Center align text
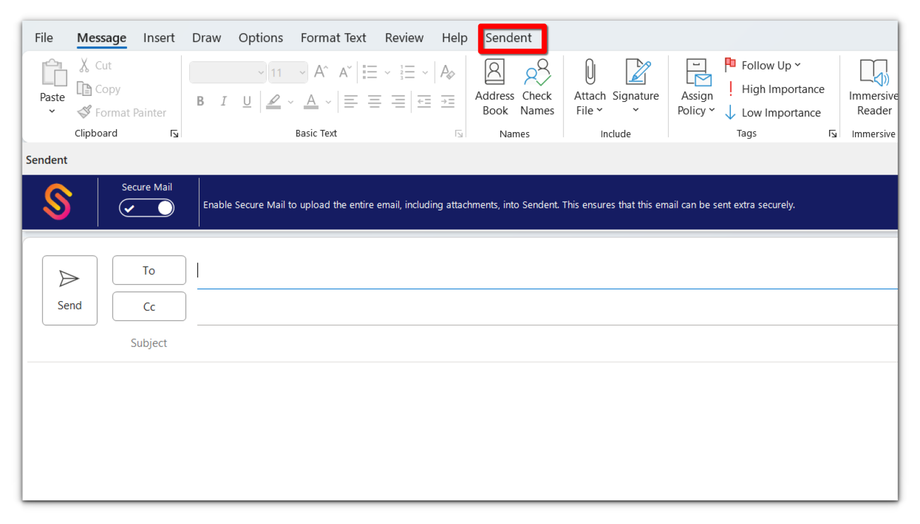The height and width of the screenshot is (524, 920). click(x=374, y=102)
